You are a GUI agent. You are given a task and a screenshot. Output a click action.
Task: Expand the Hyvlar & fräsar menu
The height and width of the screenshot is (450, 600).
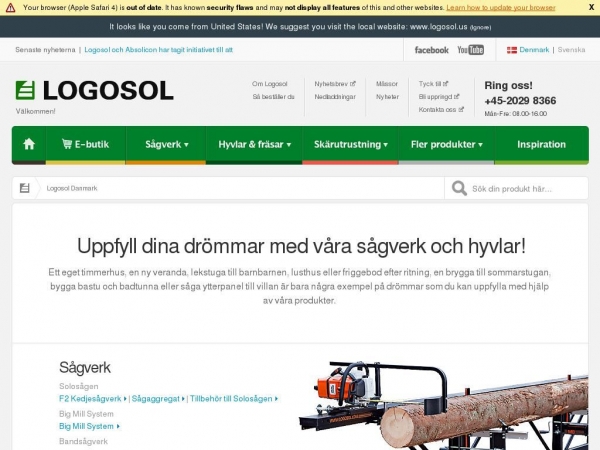click(x=254, y=144)
